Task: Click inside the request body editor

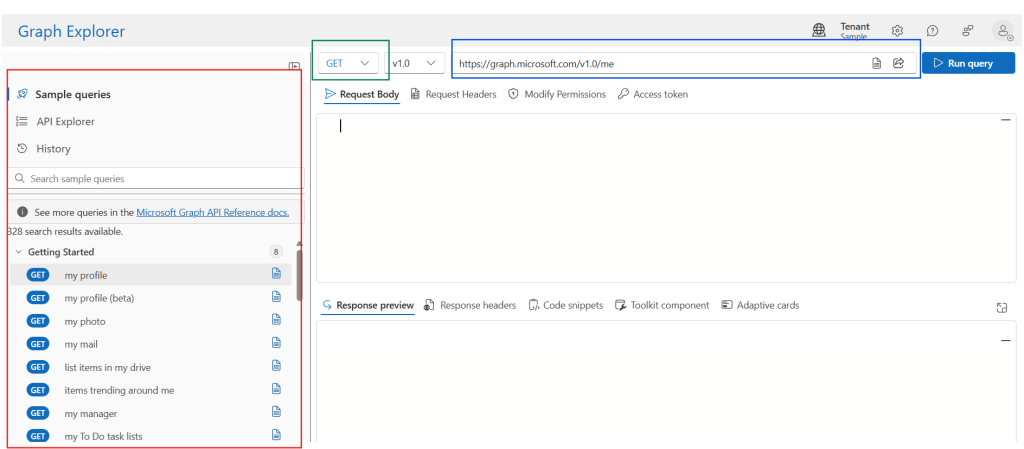Action: [666, 198]
